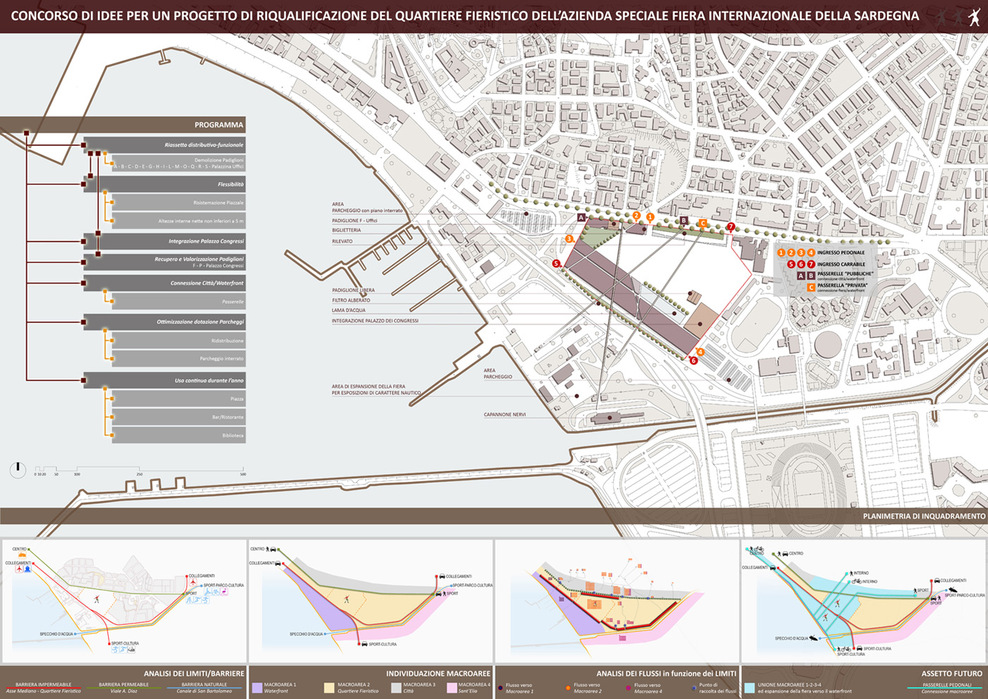Click the Piazza sub-item
This screenshot has height=699, width=988.
178,399
